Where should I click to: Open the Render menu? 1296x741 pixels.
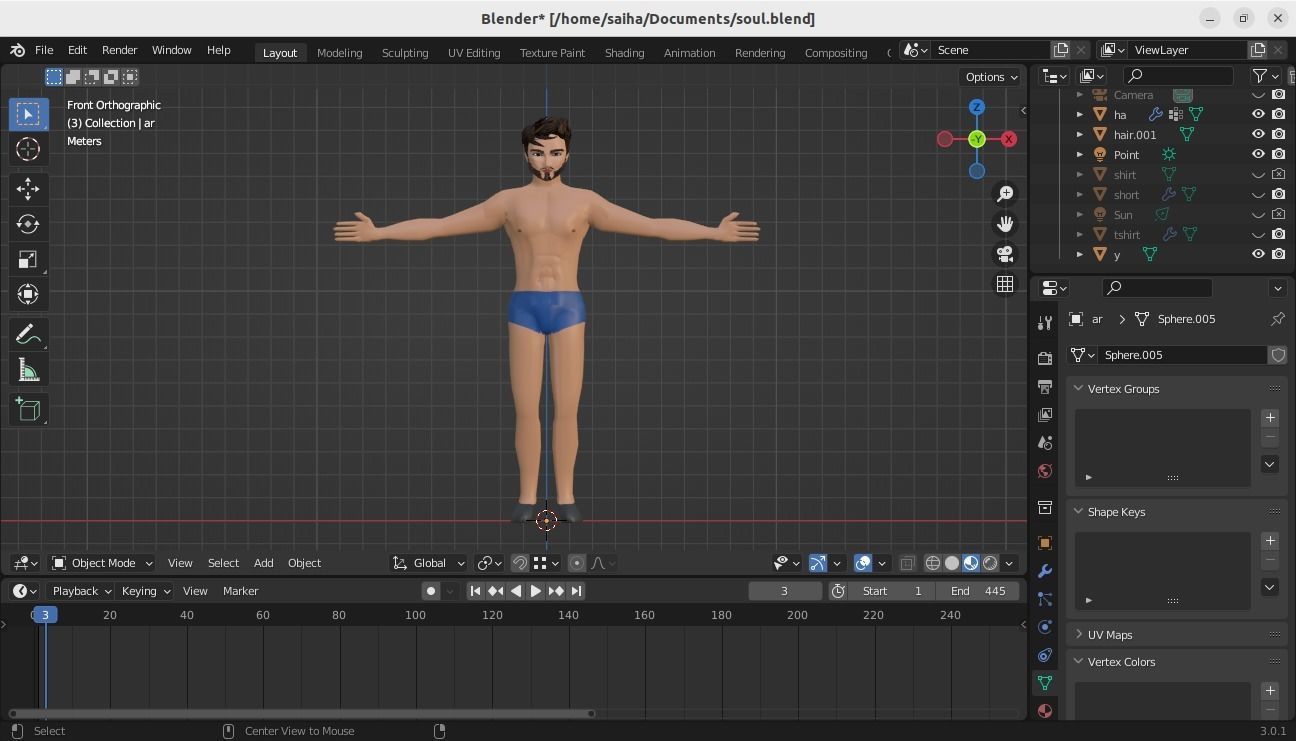pyautogui.click(x=119, y=50)
